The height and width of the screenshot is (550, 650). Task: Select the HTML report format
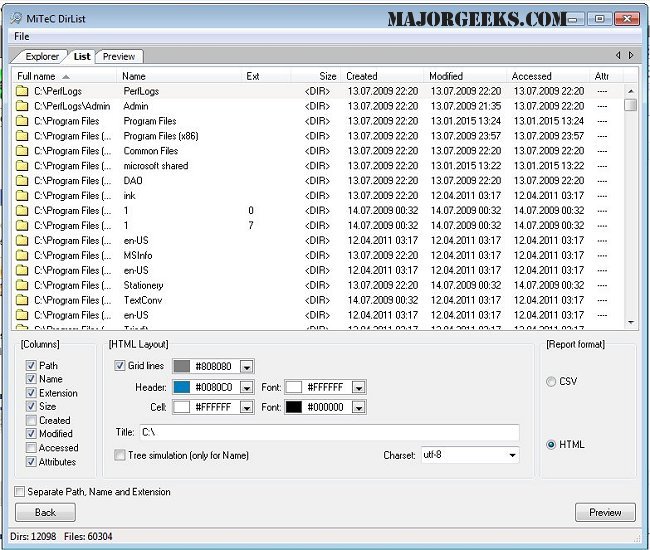click(x=551, y=445)
